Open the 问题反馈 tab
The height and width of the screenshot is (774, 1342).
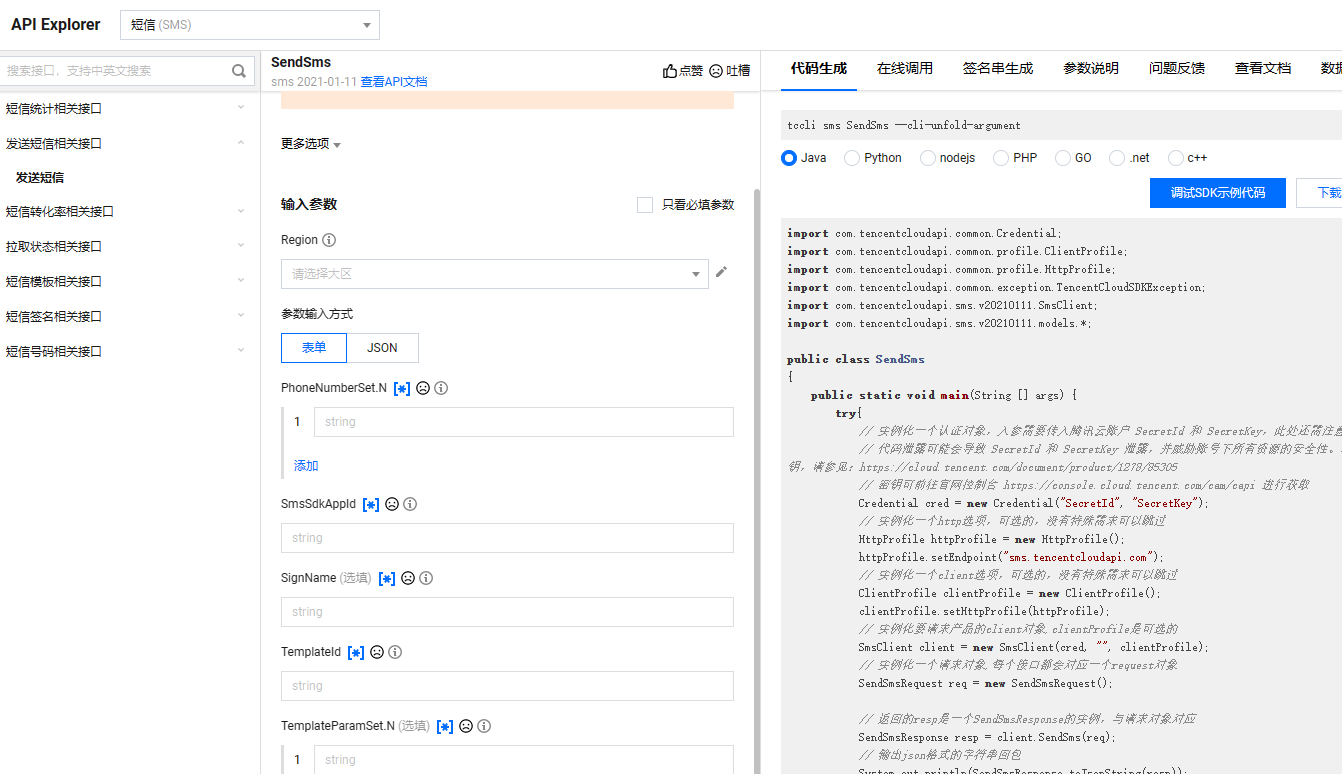tap(1177, 69)
